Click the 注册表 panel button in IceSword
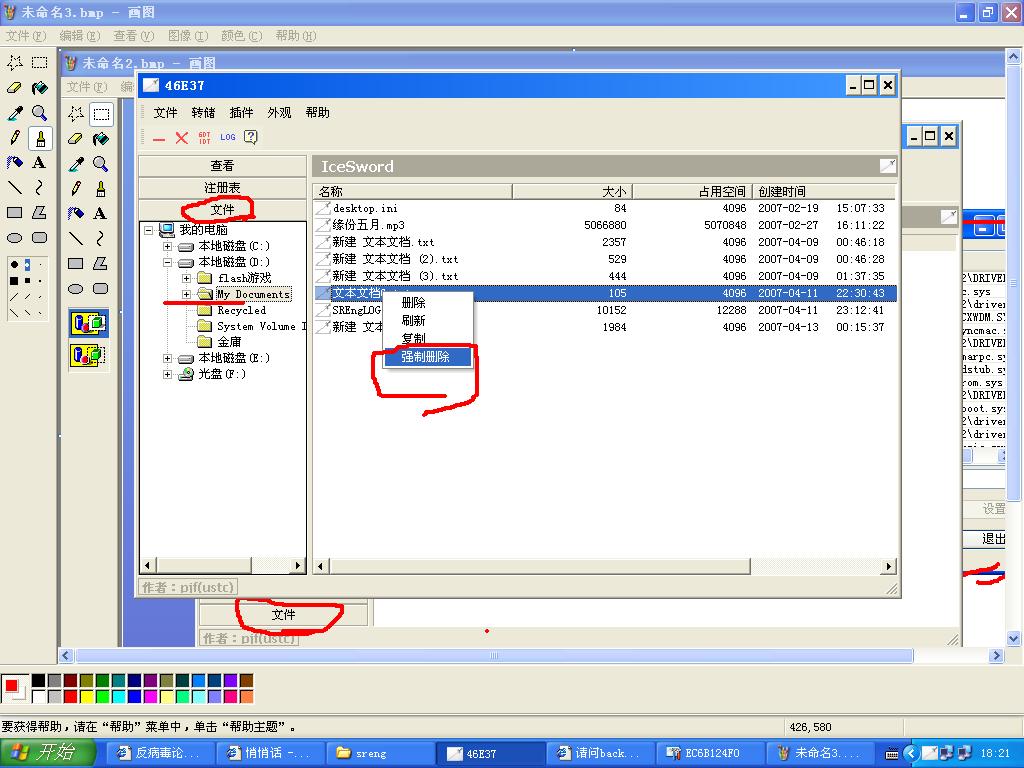 point(222,187)
